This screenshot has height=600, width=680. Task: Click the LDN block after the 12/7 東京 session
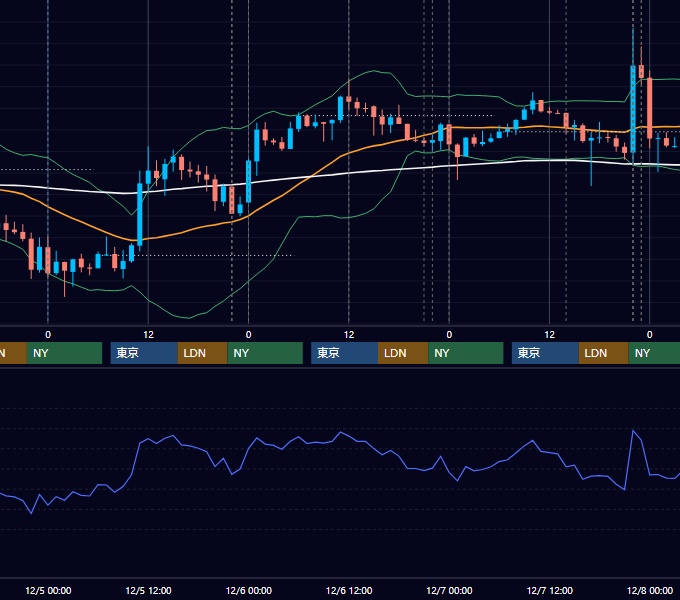pyautogui.click(x=603, y=353)
